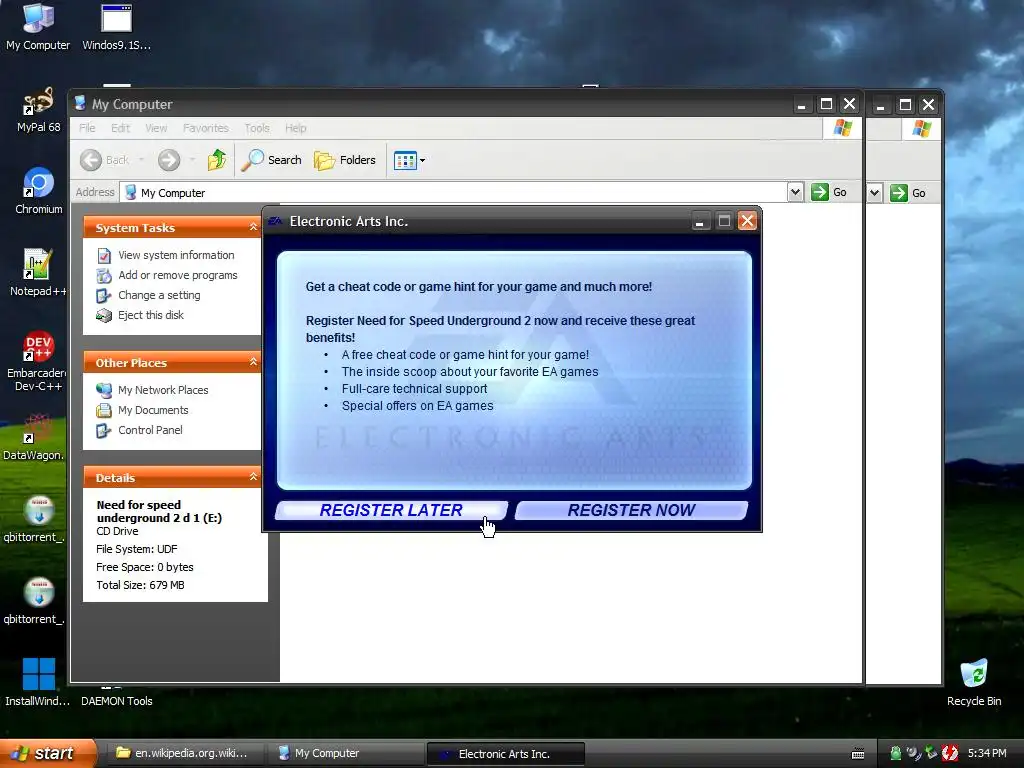The width and height of the screenshot is (1024, 768).
Task: Toggle the Folders pane button
Action: pos(345,160)
